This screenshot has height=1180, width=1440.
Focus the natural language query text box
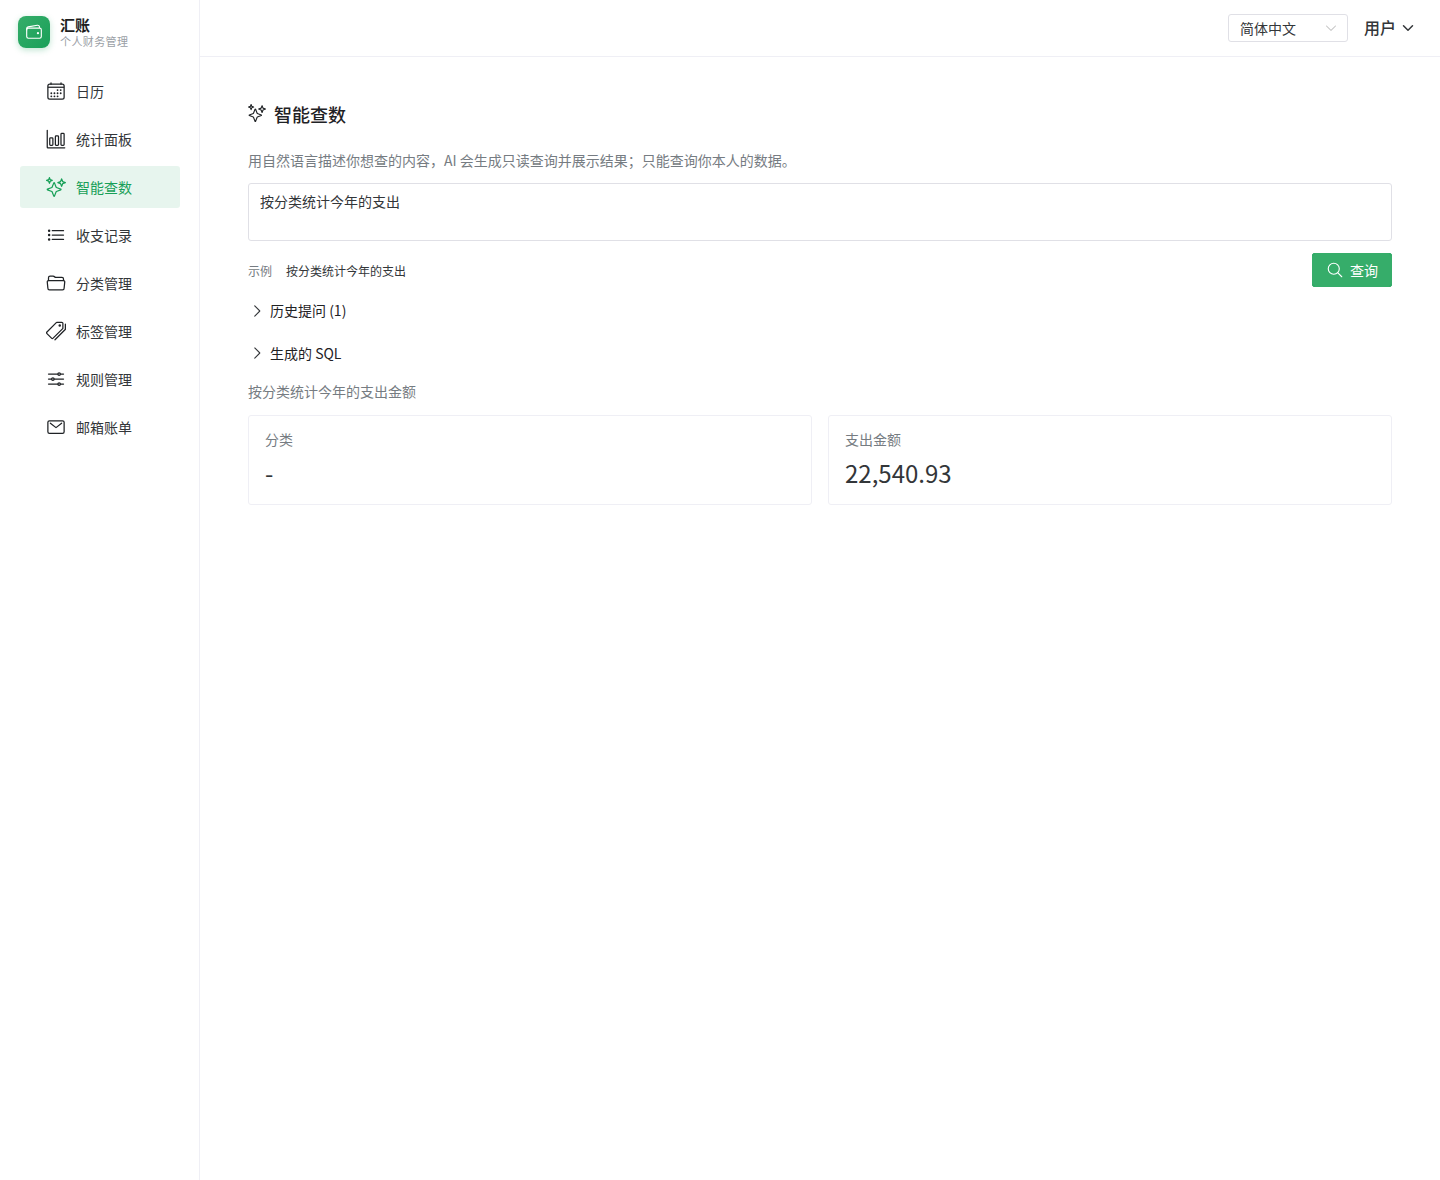click(820, 212)
